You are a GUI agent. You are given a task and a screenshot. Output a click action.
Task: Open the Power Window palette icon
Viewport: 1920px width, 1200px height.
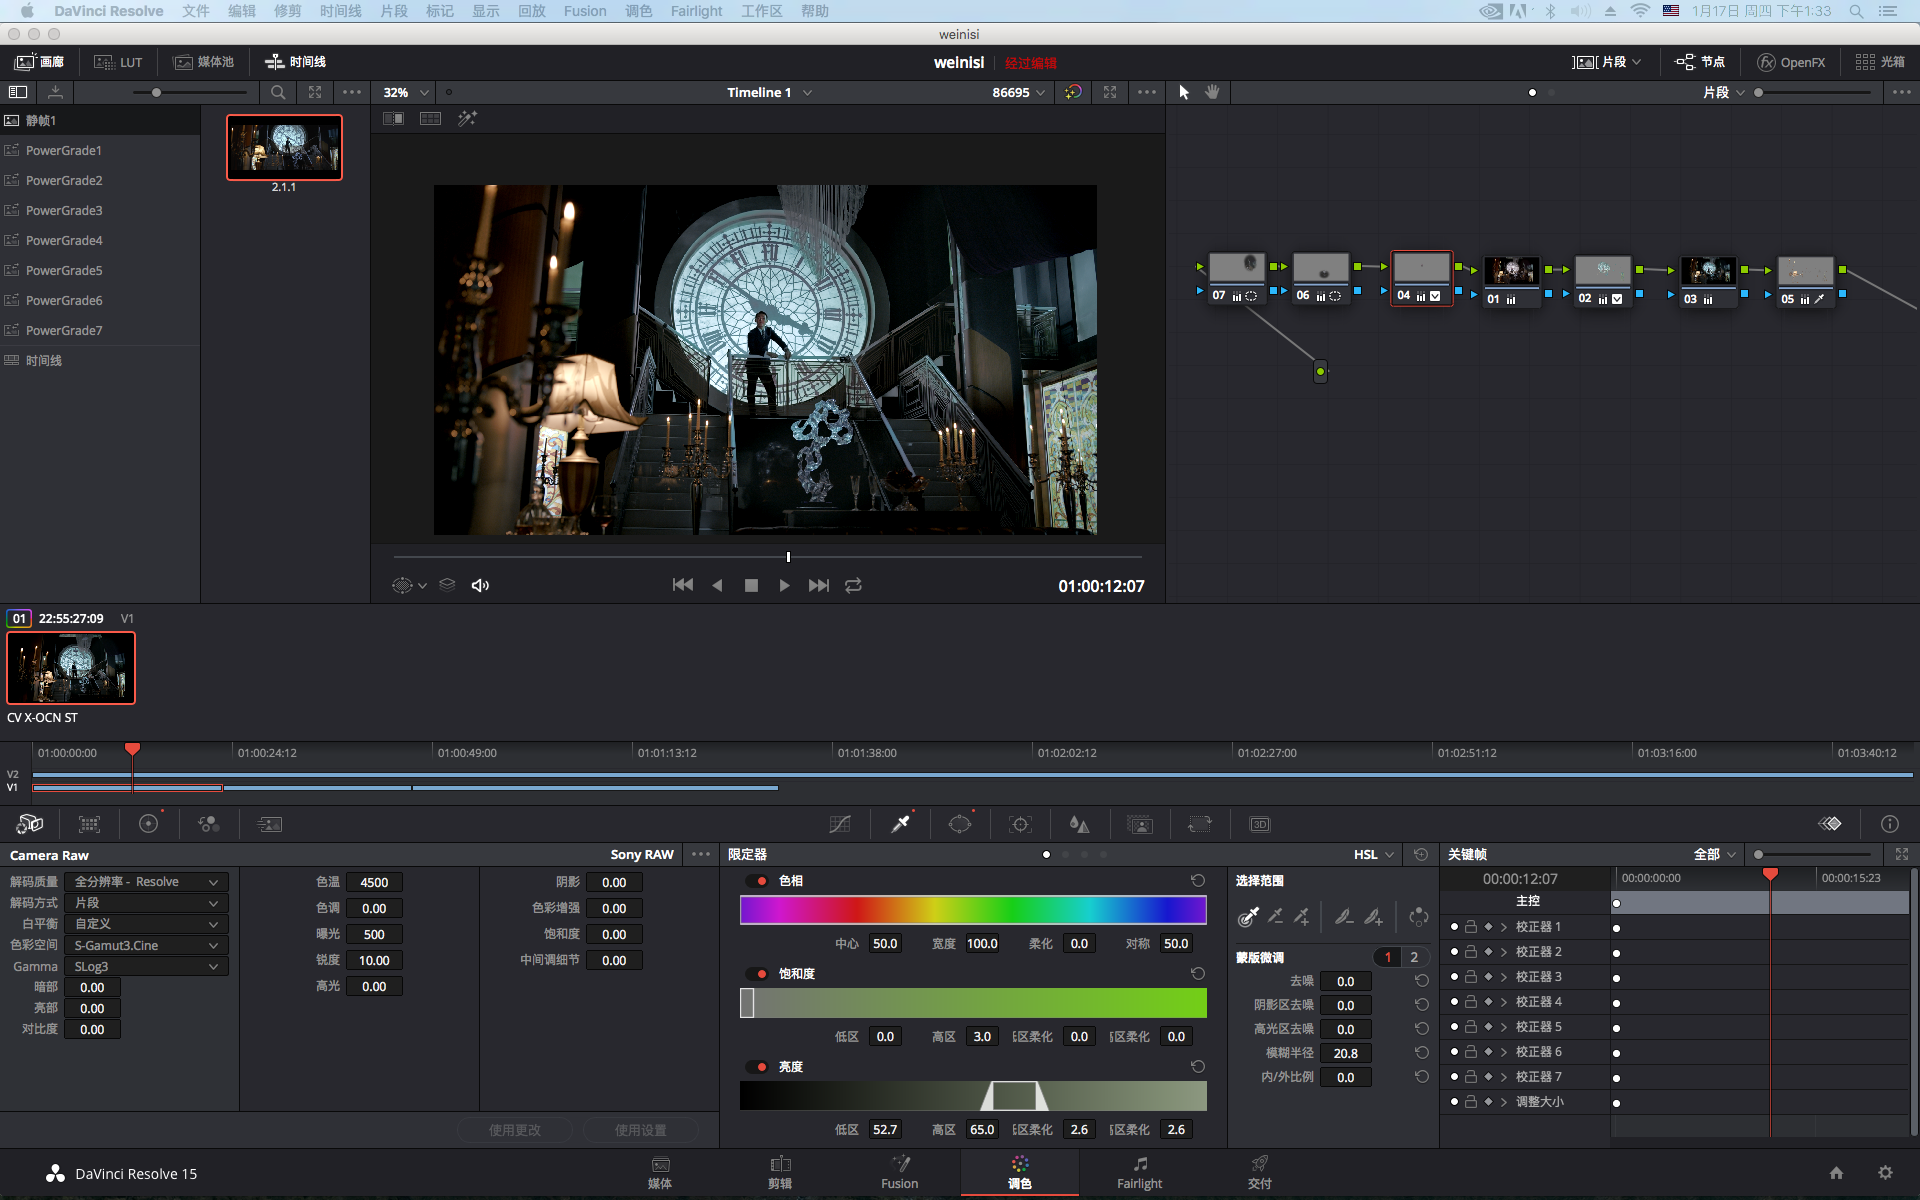click(960, 824)
